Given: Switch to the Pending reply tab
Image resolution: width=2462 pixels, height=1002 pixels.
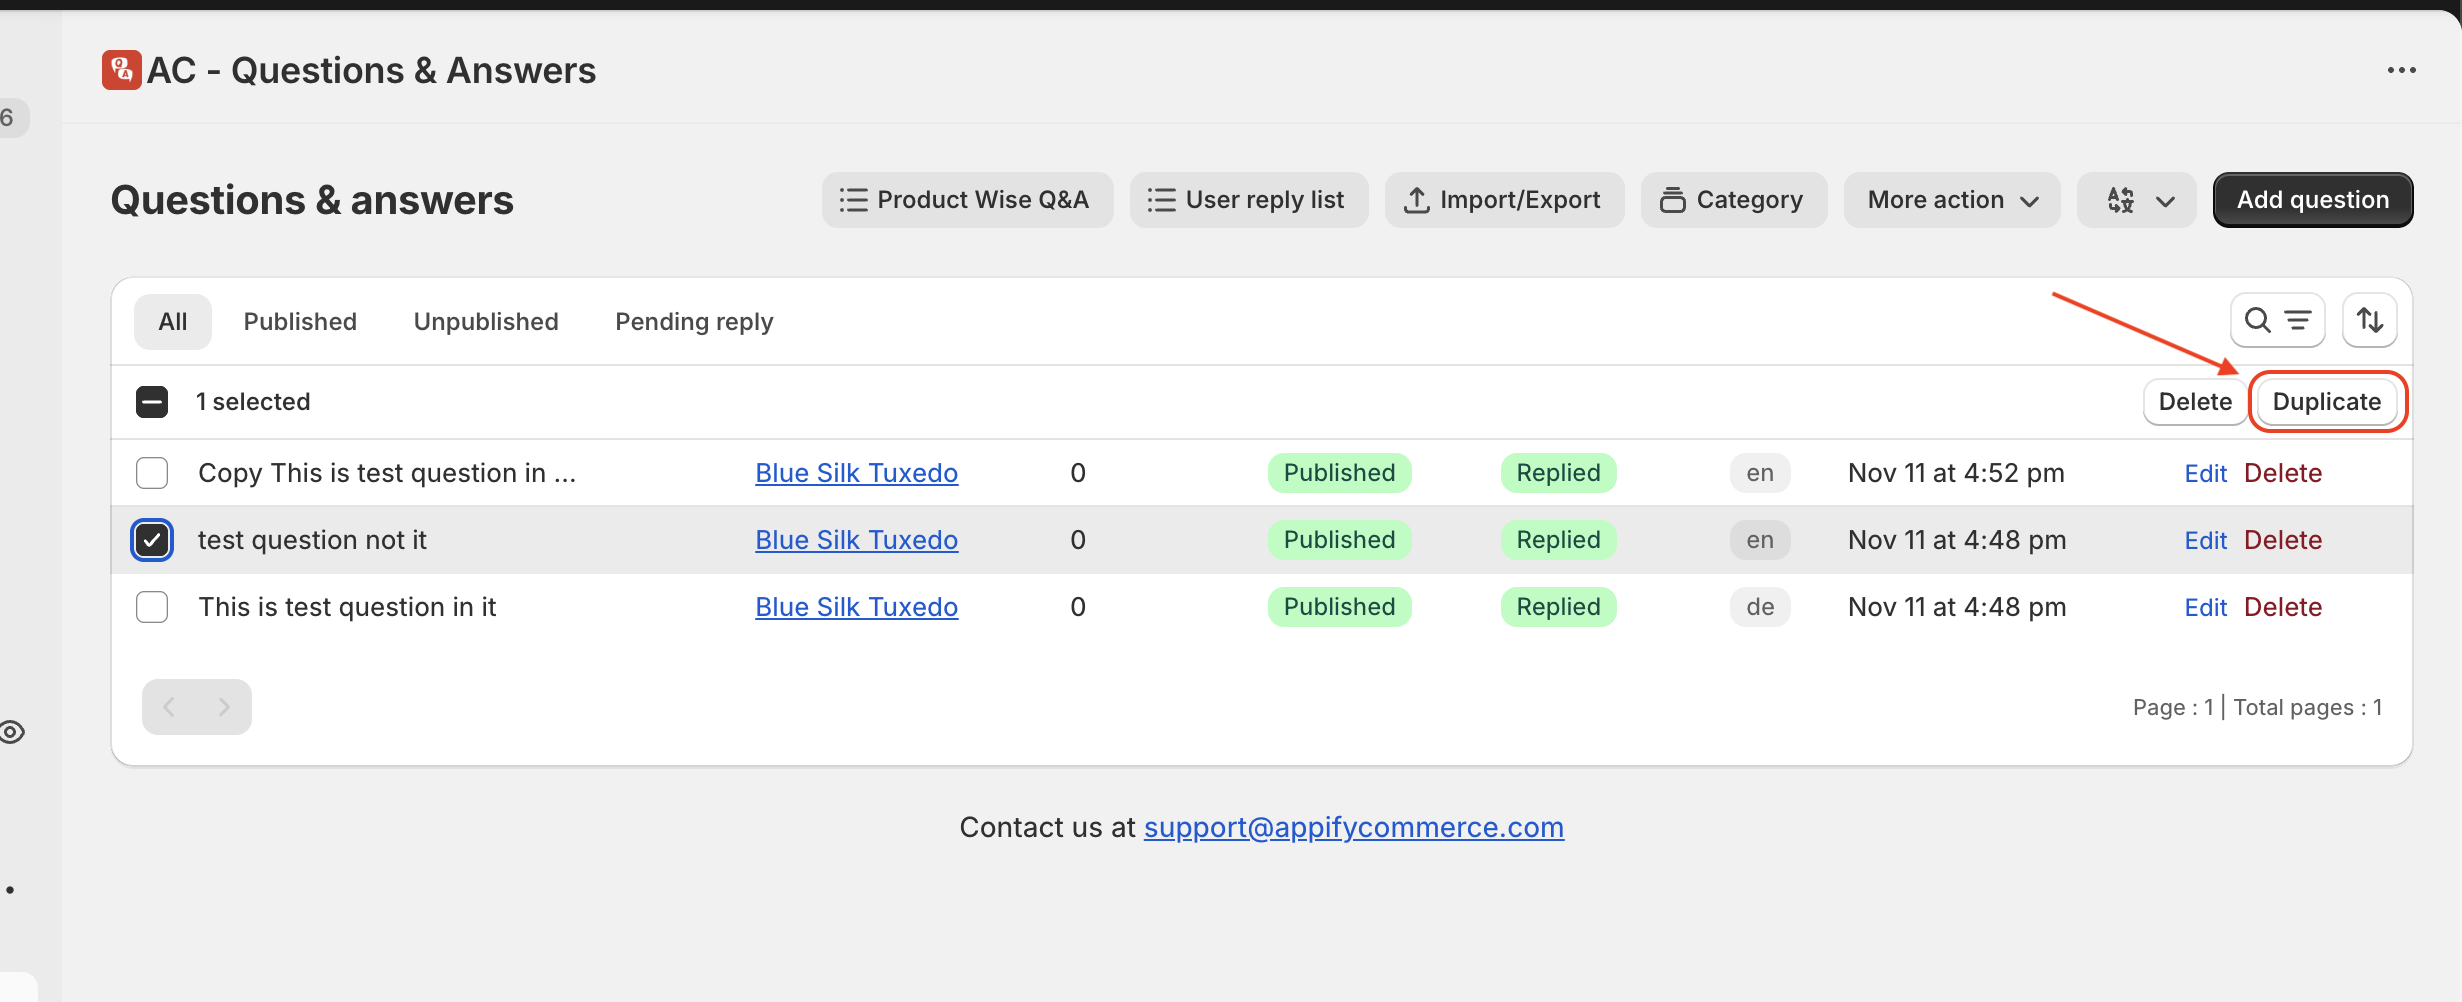Looking at the screenshot, I should (694, 322).
